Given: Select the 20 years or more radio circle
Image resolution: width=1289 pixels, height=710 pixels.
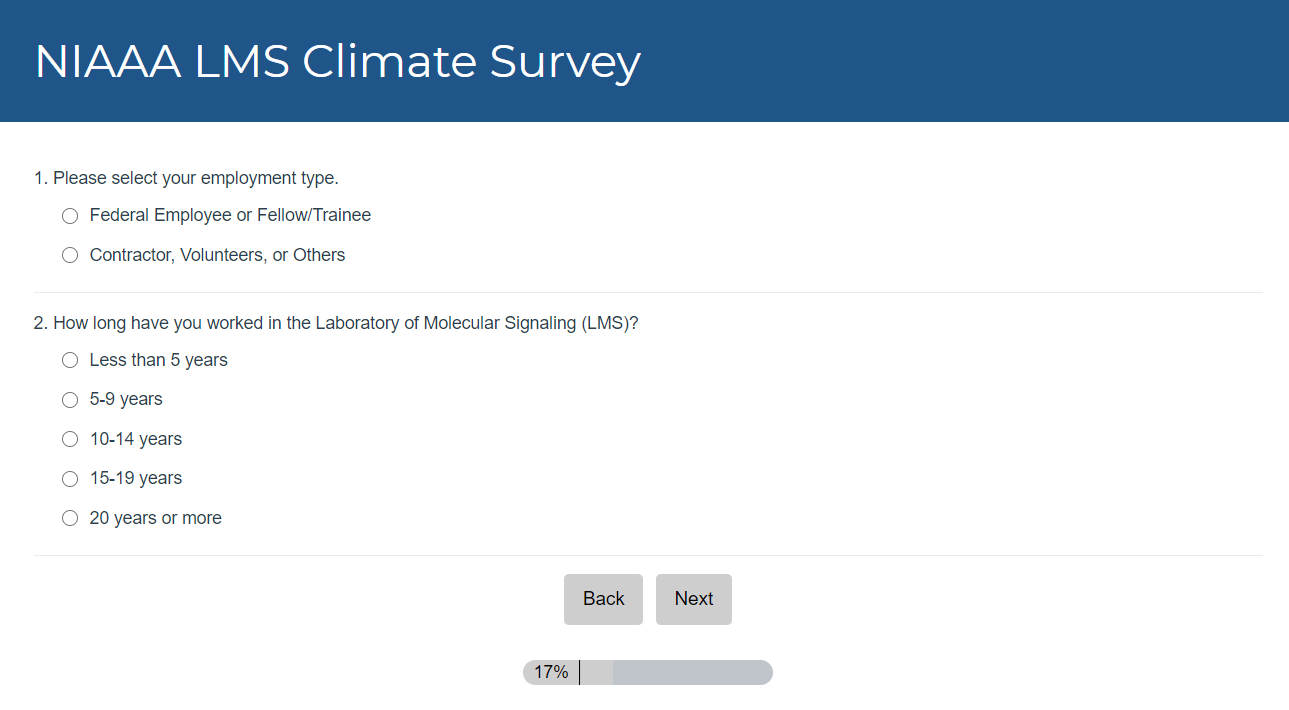Looking at the screenshot, I should click(70, 518).
